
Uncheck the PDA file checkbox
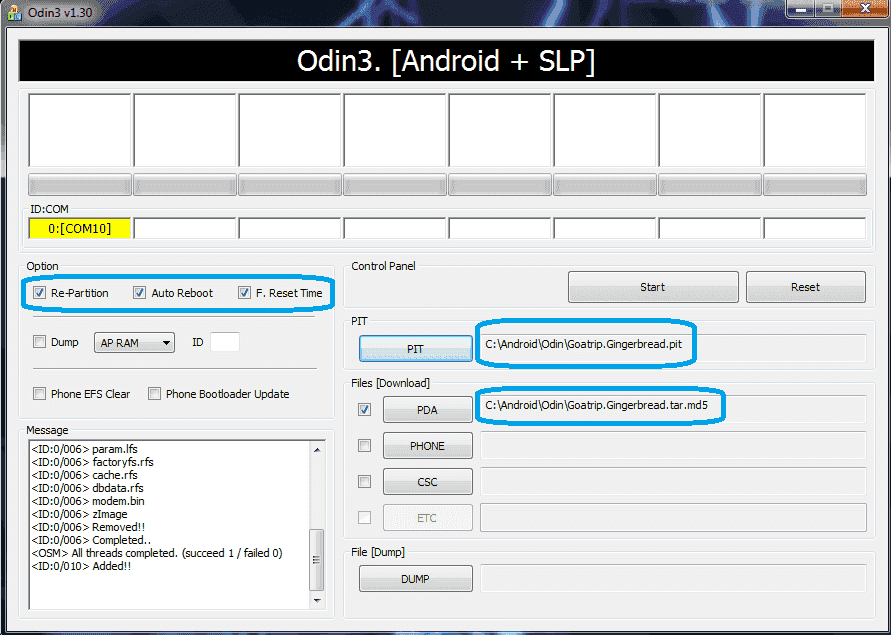[364, 409]
